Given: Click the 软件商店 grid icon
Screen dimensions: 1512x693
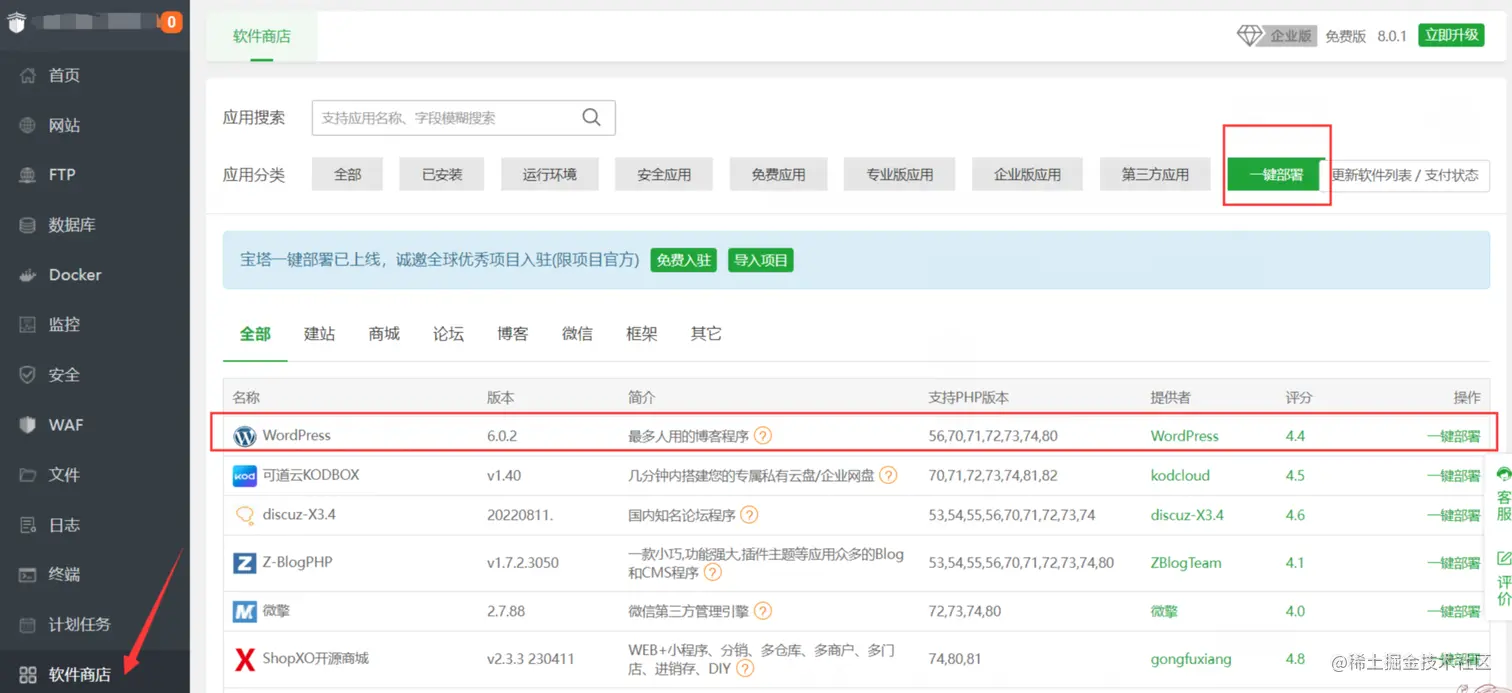Looking at the screenshot, I should [x=28, y=675].
